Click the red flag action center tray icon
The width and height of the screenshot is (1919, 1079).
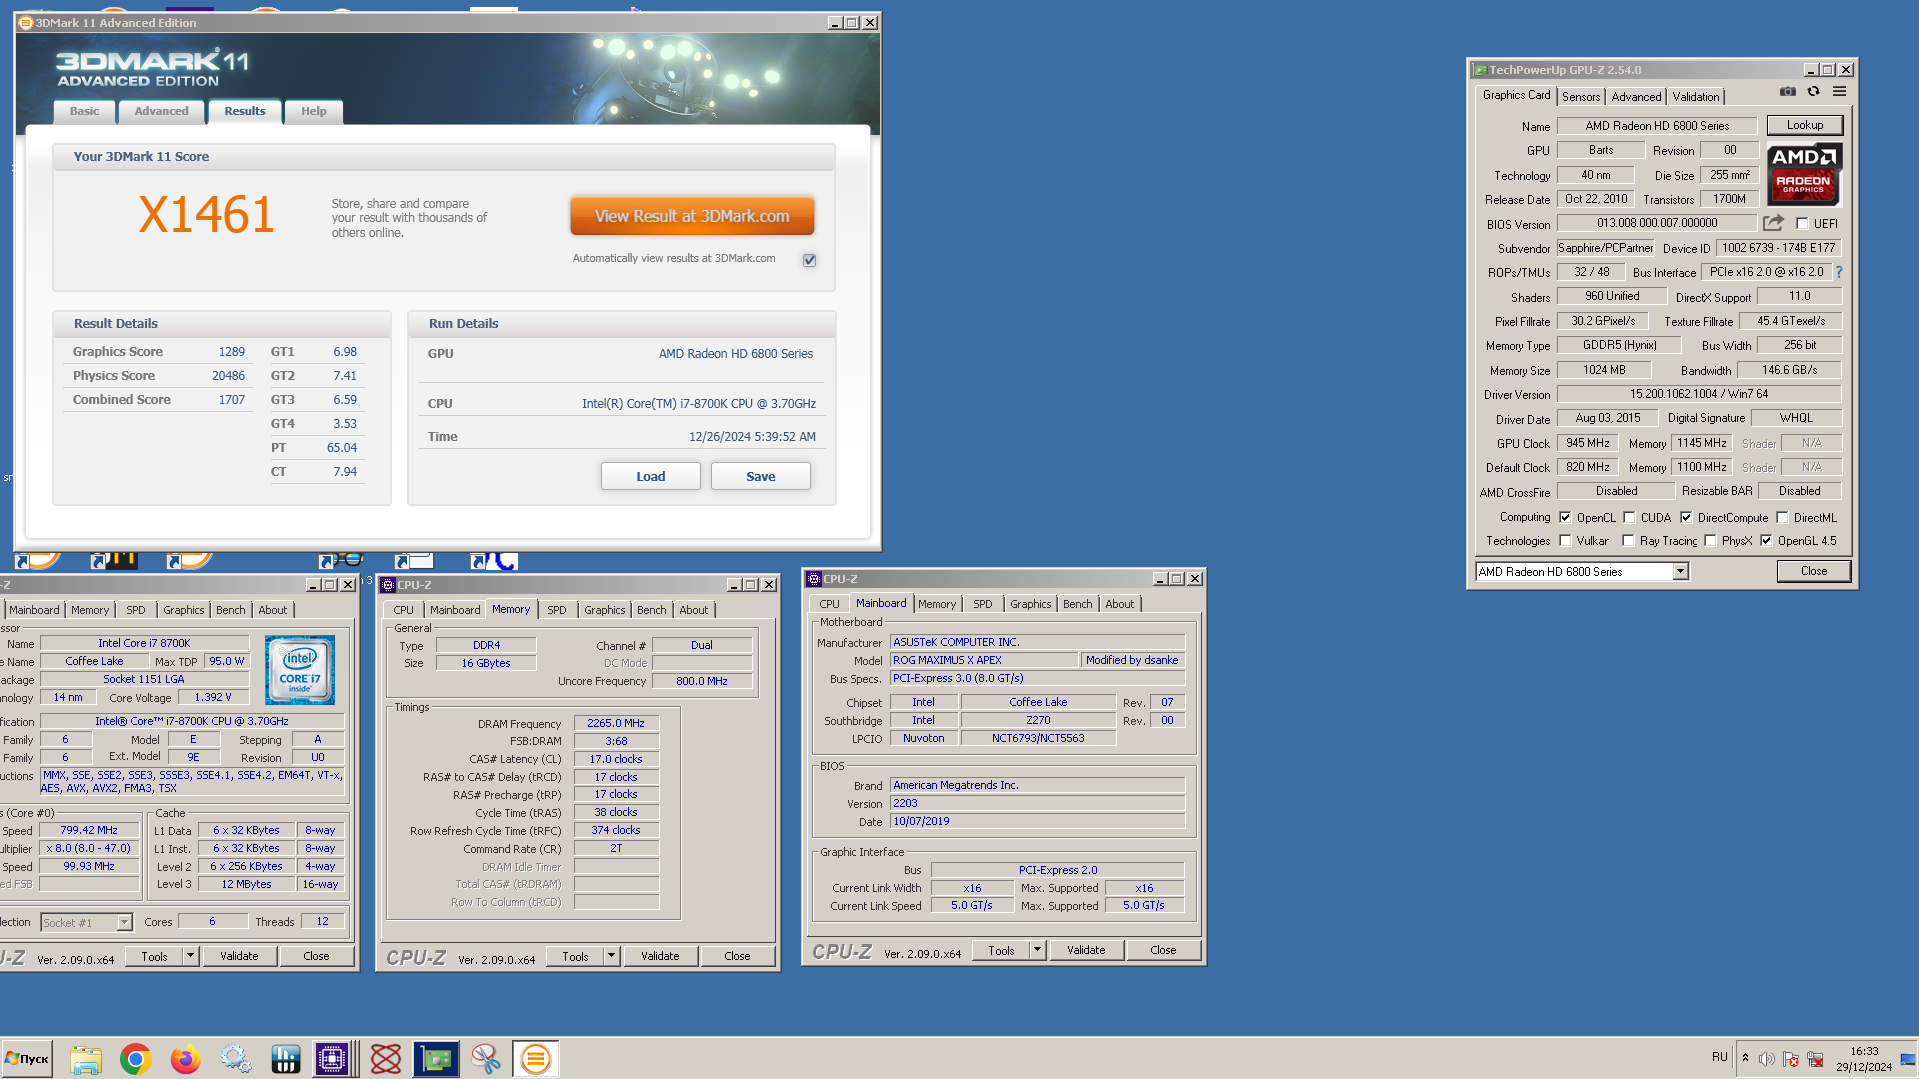tap(1790, 1059)
